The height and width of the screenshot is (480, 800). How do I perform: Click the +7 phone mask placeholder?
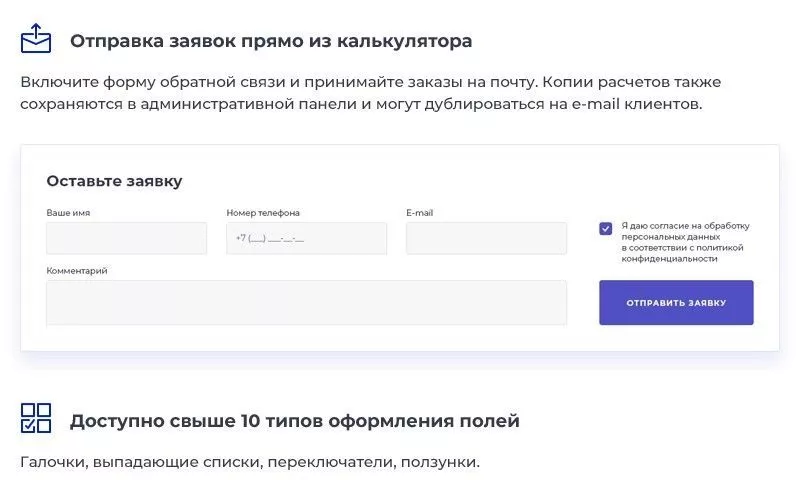click(270, 238)
